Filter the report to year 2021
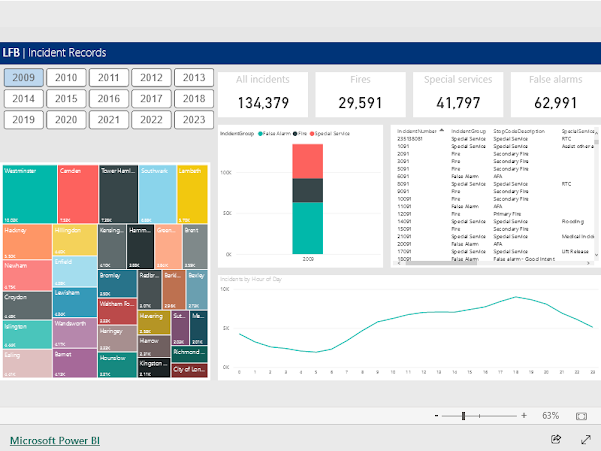The height and width of the screenshot is (451, 601). click(108, 120)
